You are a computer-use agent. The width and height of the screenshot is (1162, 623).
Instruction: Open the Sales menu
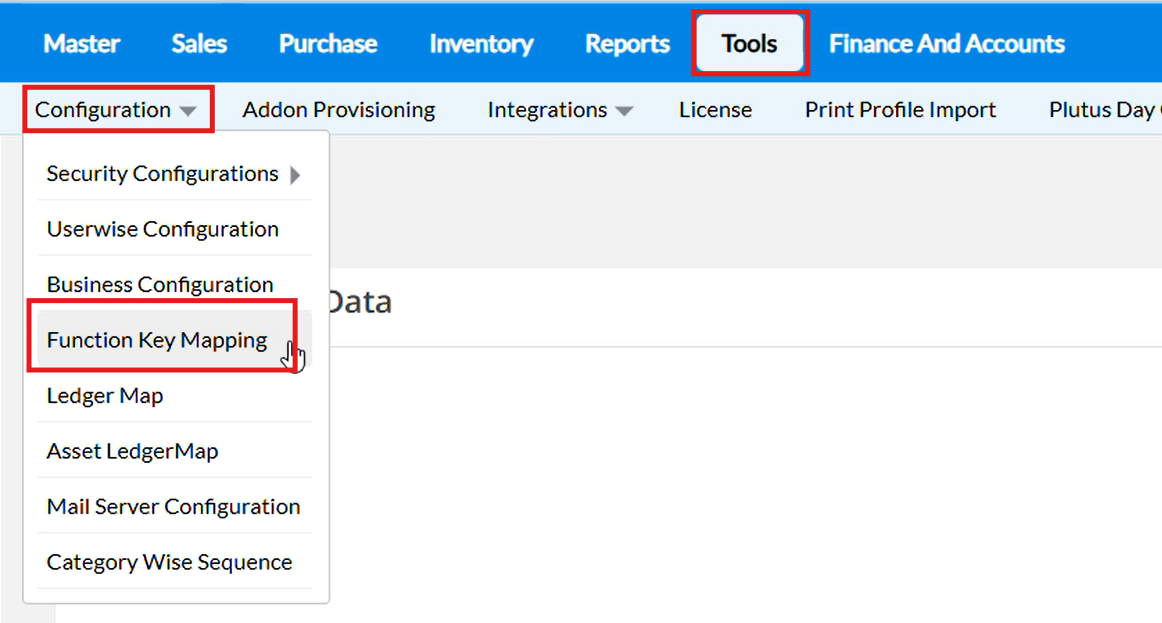point(199,44)
